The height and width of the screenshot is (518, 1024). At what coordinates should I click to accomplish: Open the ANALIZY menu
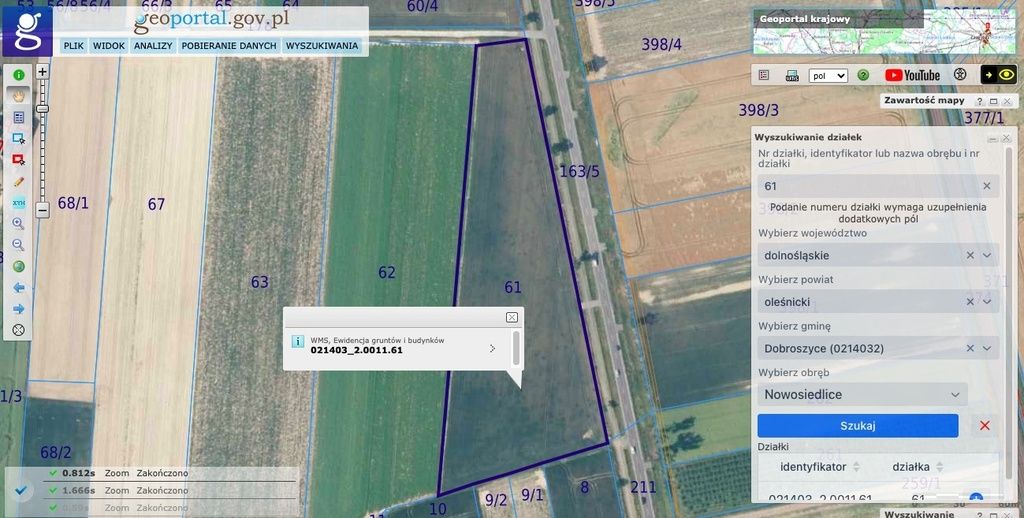[153, 46]
